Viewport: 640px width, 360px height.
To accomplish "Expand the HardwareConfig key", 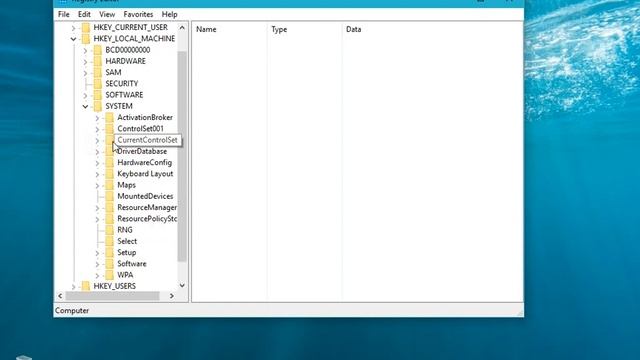I will (97, 163).
